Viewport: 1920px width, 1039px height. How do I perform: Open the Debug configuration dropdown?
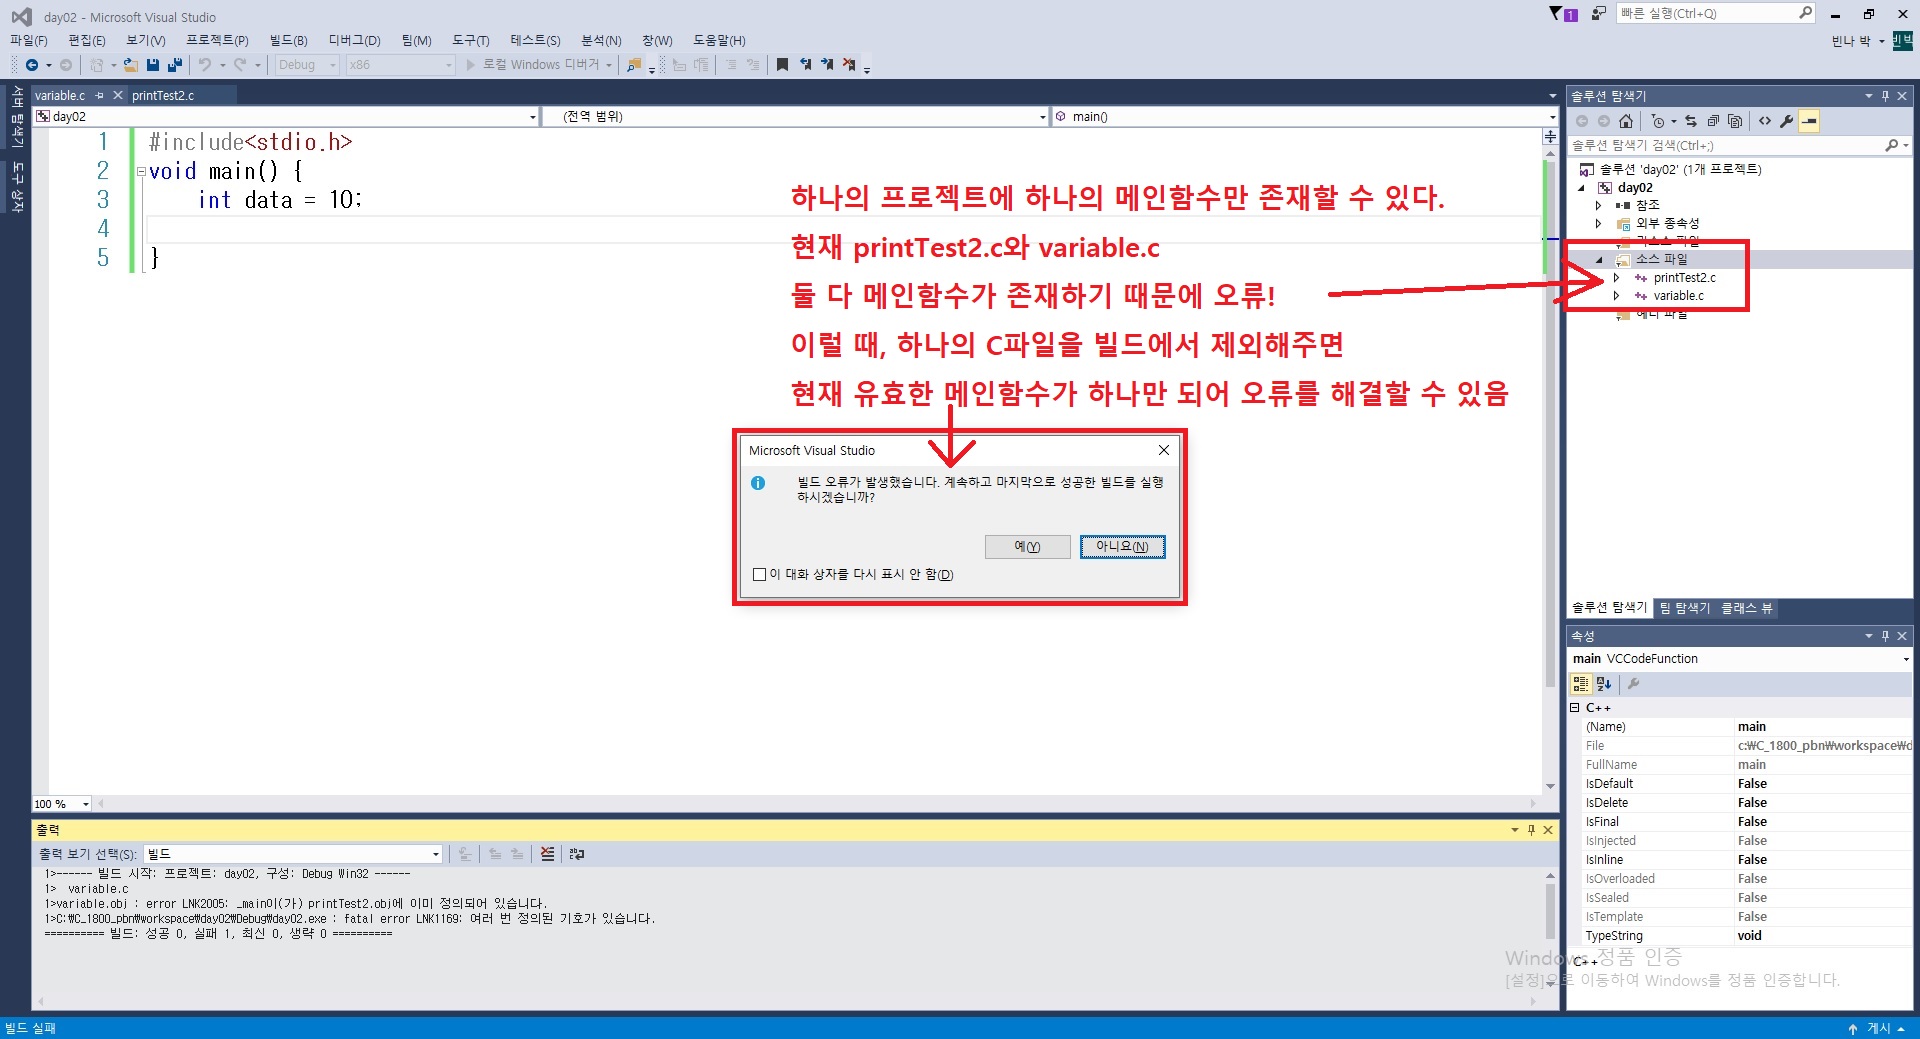[333, 65]
